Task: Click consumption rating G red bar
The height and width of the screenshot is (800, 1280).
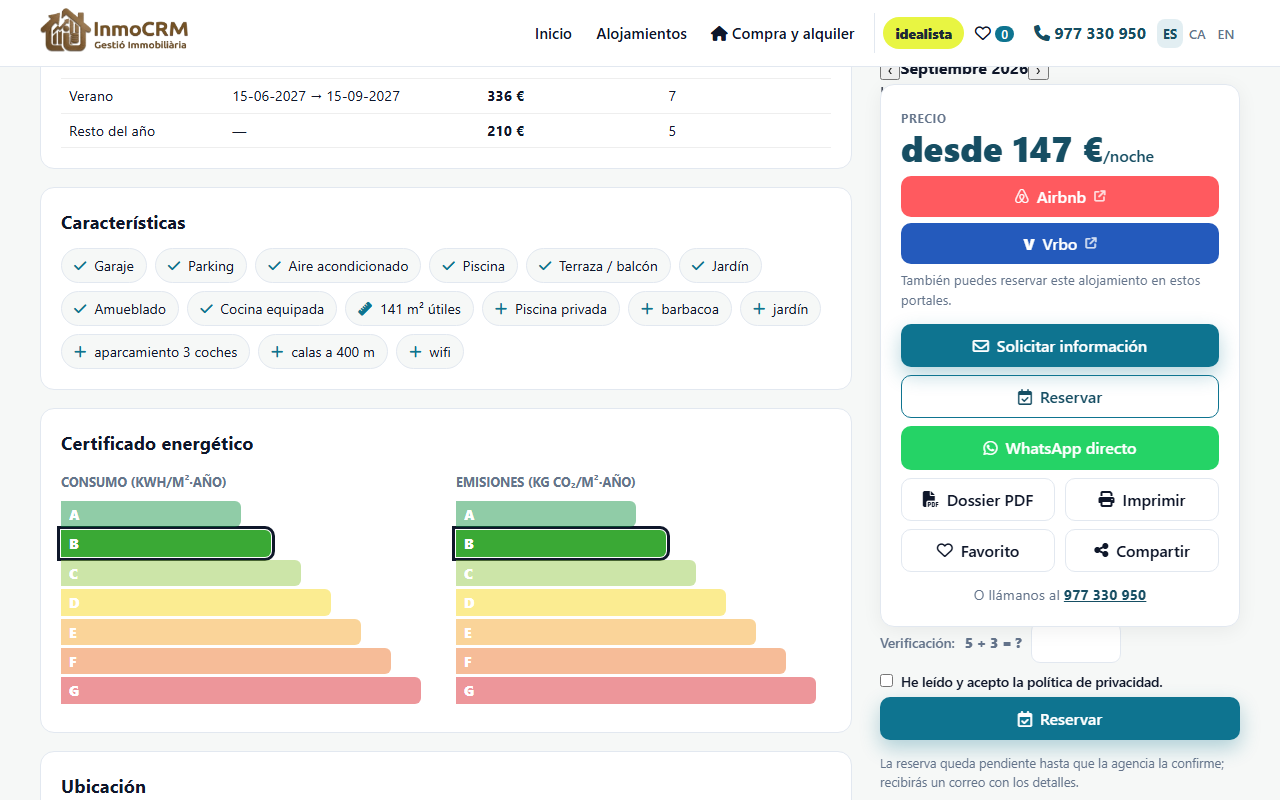Action: pyautogui.click(x=241, y=691)
